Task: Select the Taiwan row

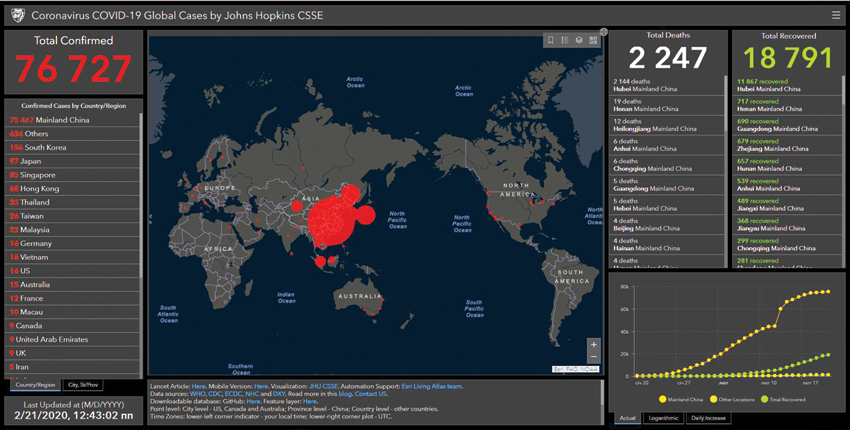Action: pos(72,216)
